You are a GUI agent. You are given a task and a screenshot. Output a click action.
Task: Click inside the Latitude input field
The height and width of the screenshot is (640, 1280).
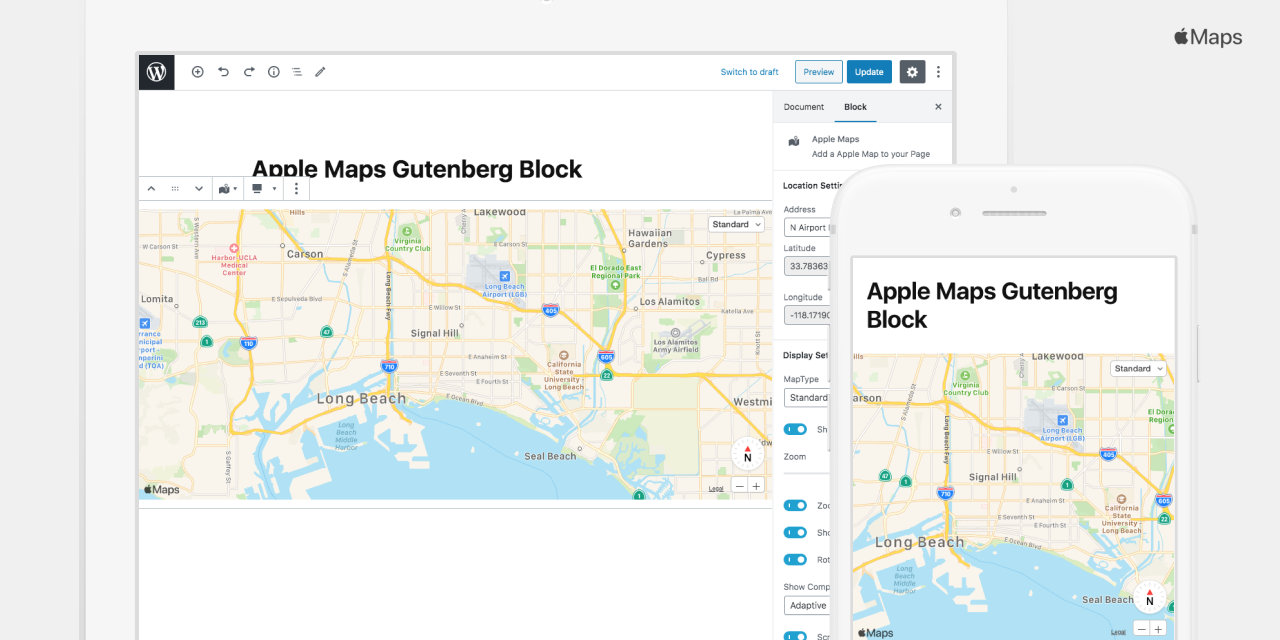[807, 266]
